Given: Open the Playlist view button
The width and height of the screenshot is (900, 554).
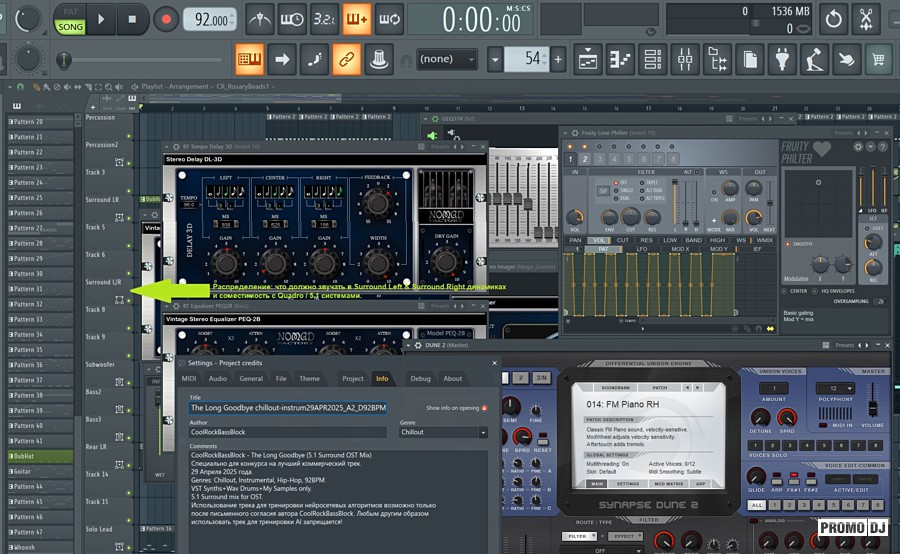Looking at the screenshot, I should [587, 60].
